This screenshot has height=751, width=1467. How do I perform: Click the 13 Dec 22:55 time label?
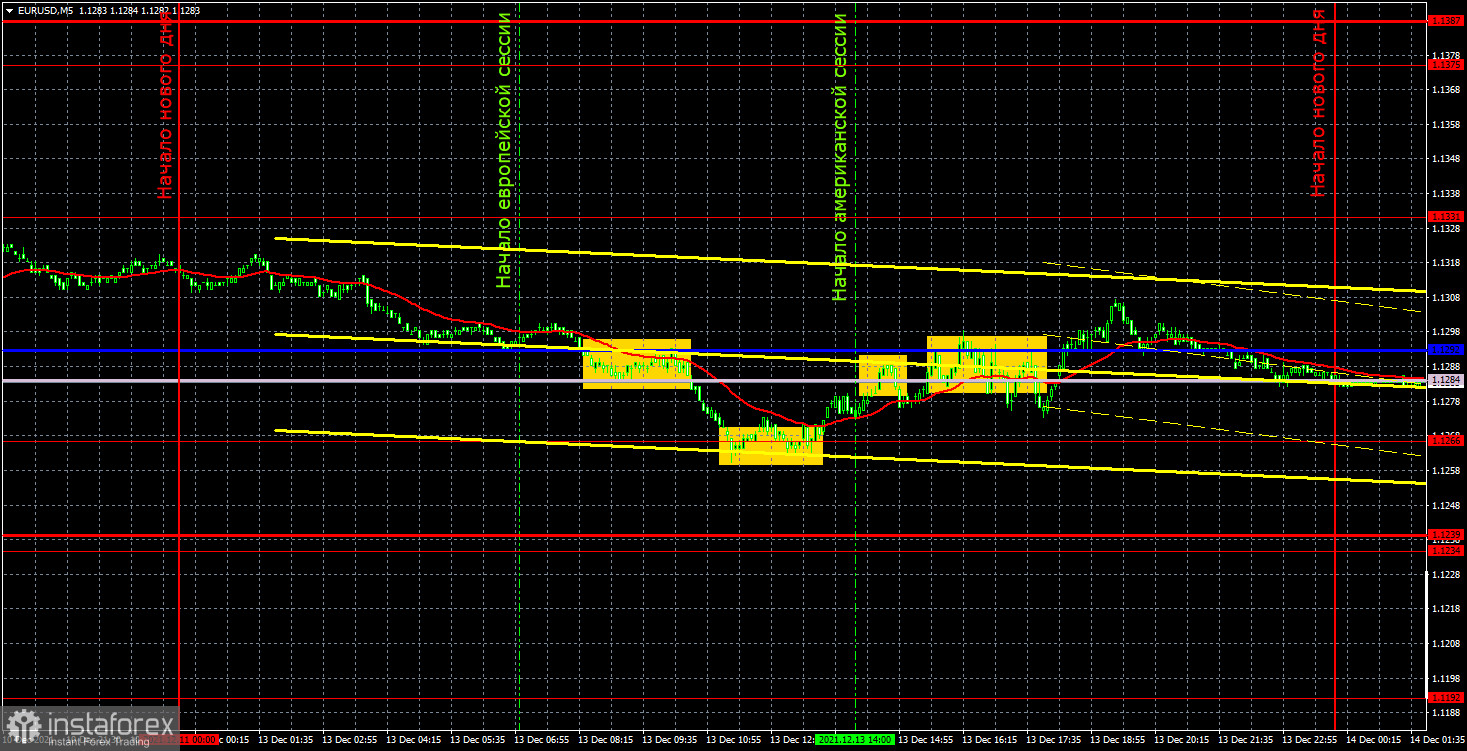[x=1312, y=740]
